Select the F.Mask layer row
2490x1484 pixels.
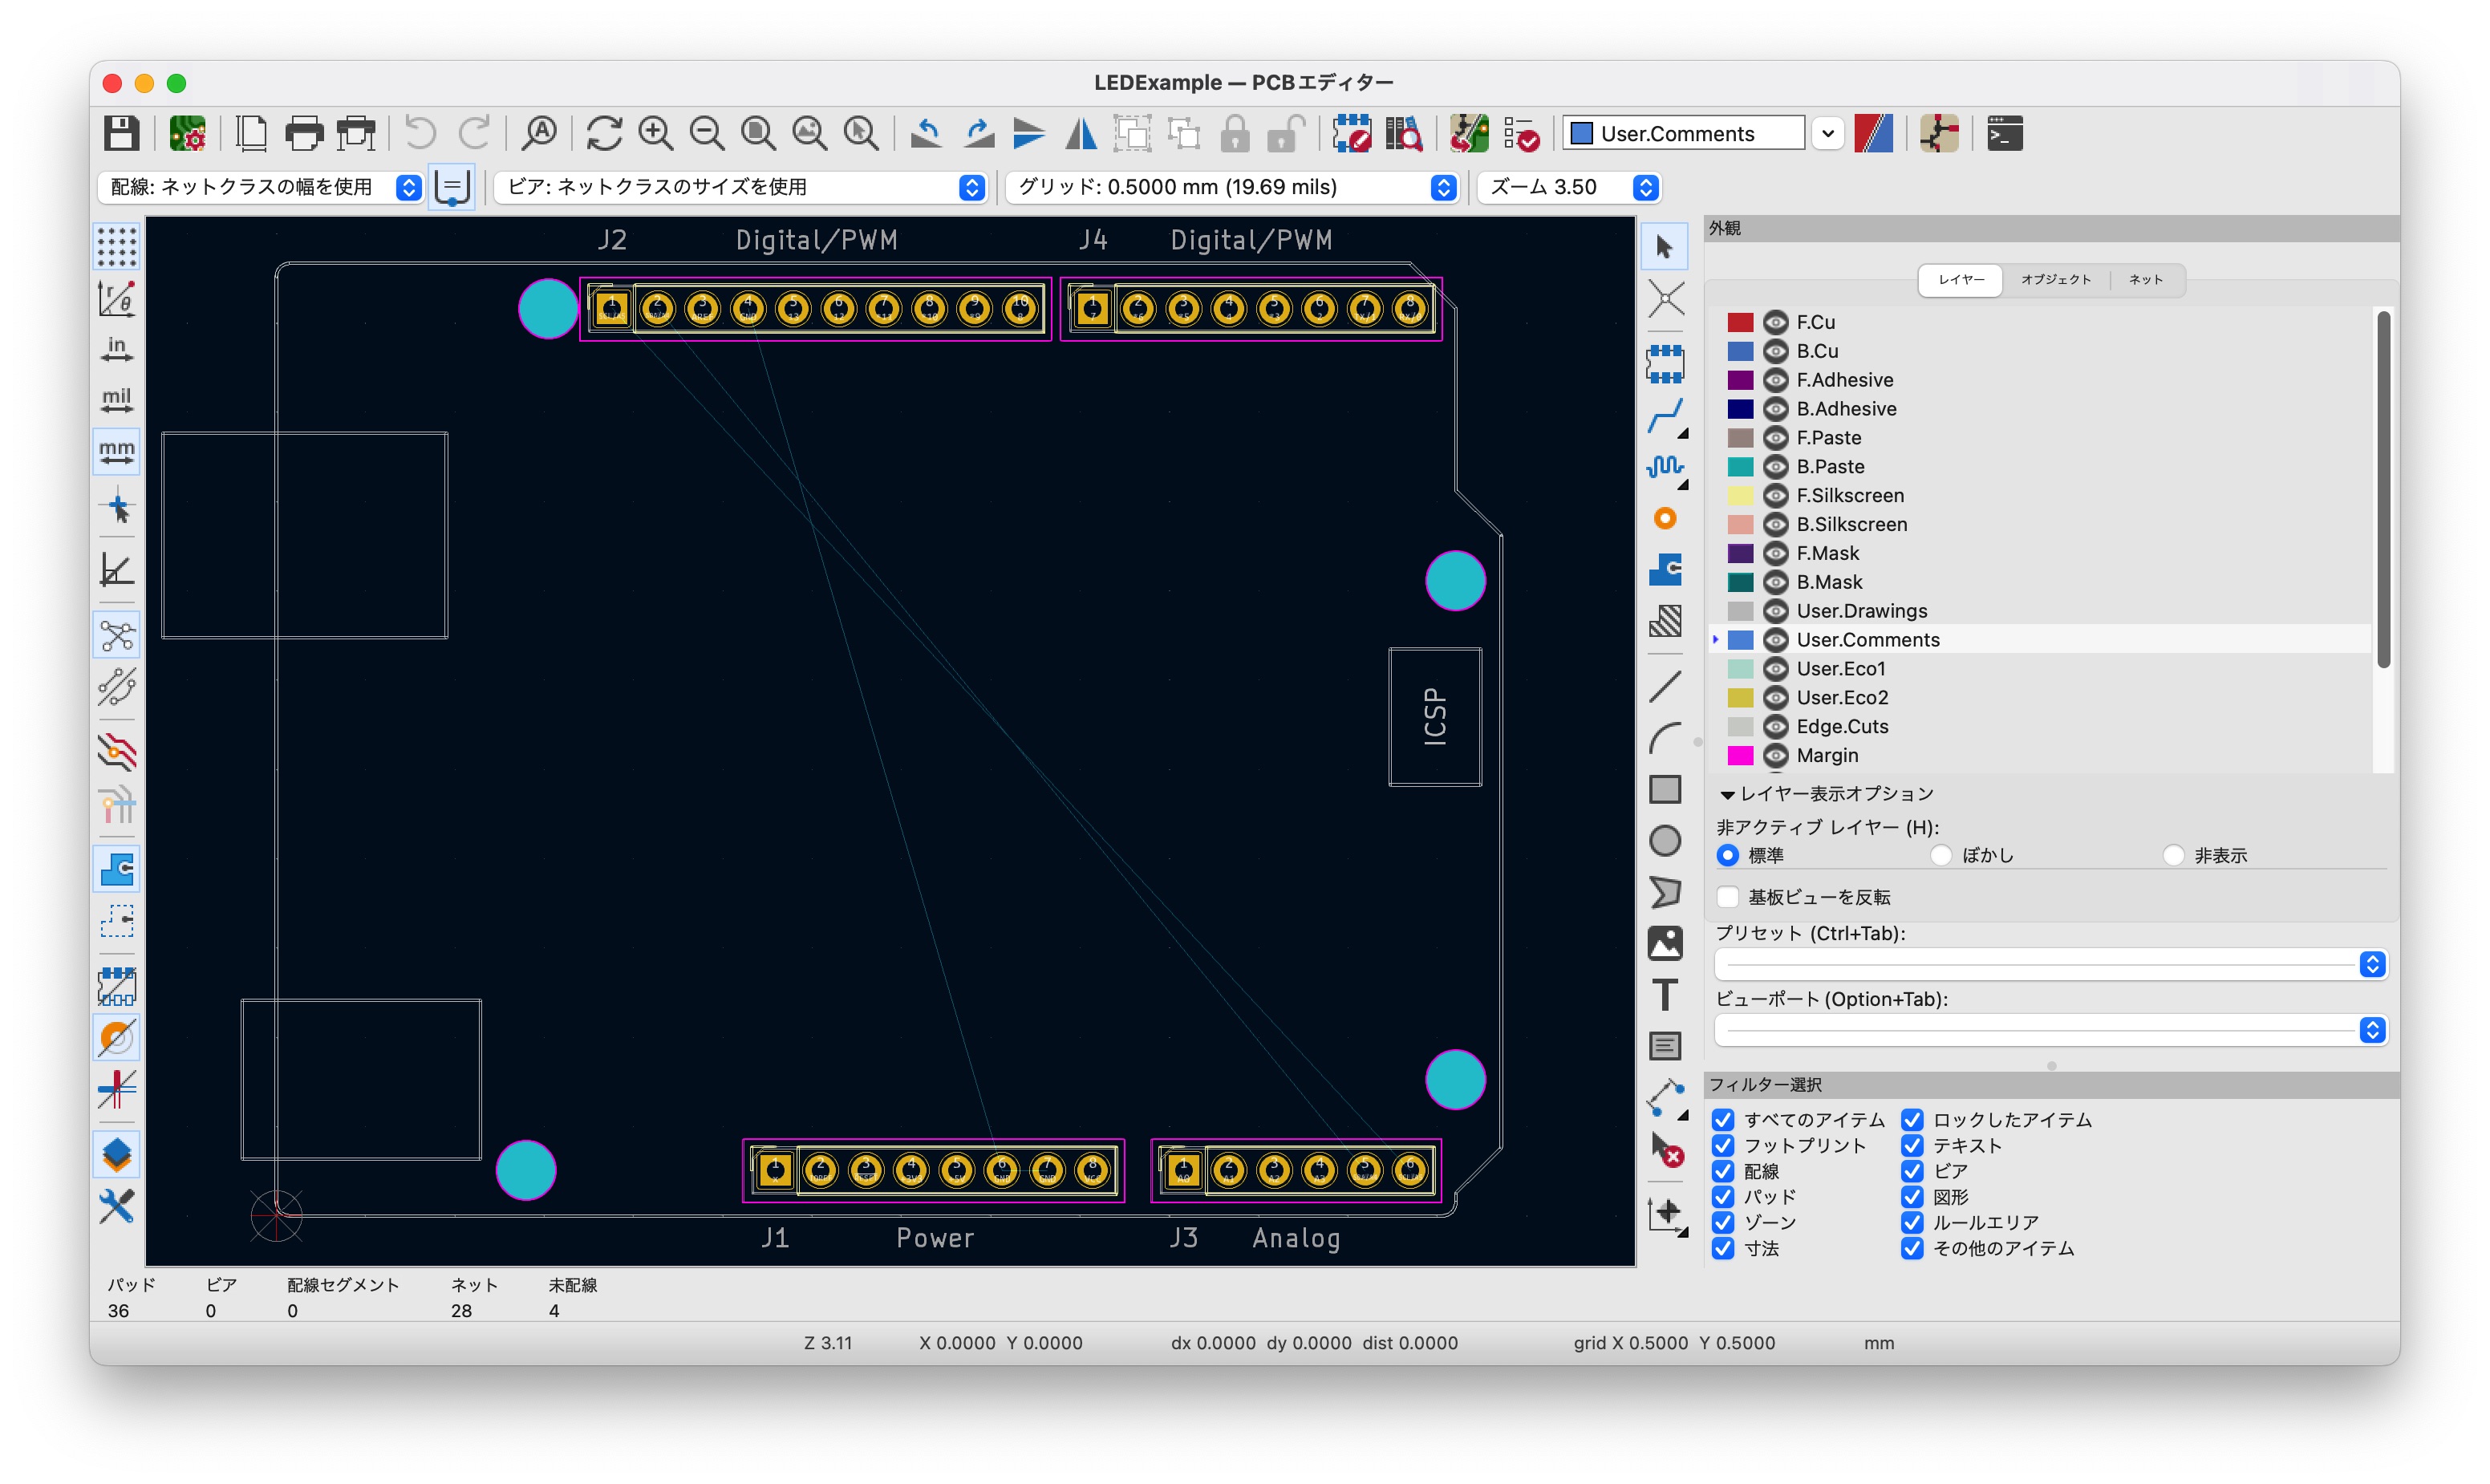click(x=2040, y=553)
